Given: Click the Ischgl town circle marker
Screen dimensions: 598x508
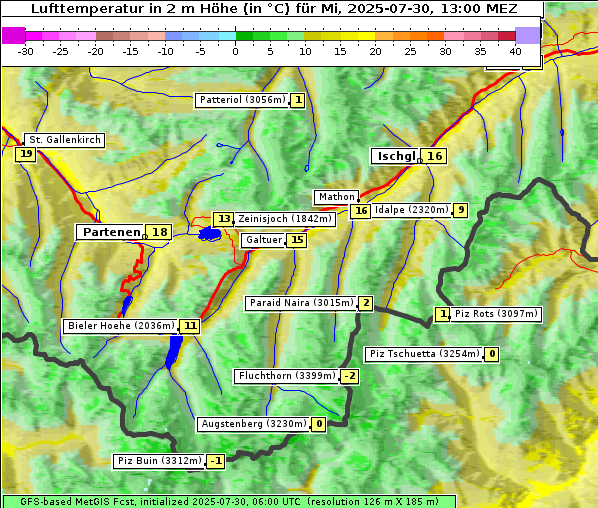Looking at the screenshot, I should (420, 161).
